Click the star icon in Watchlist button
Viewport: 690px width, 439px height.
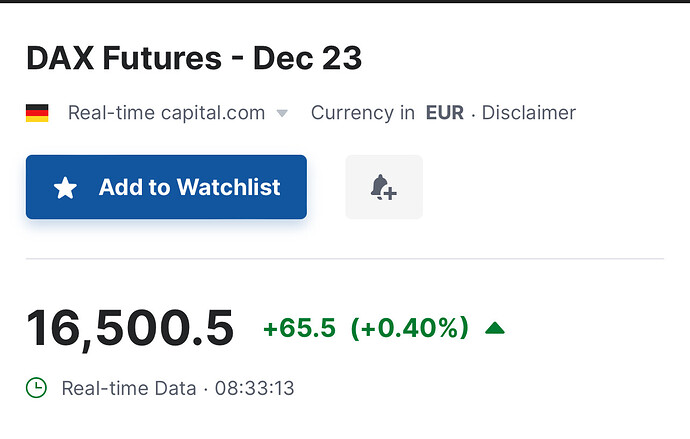click(65, 188)
